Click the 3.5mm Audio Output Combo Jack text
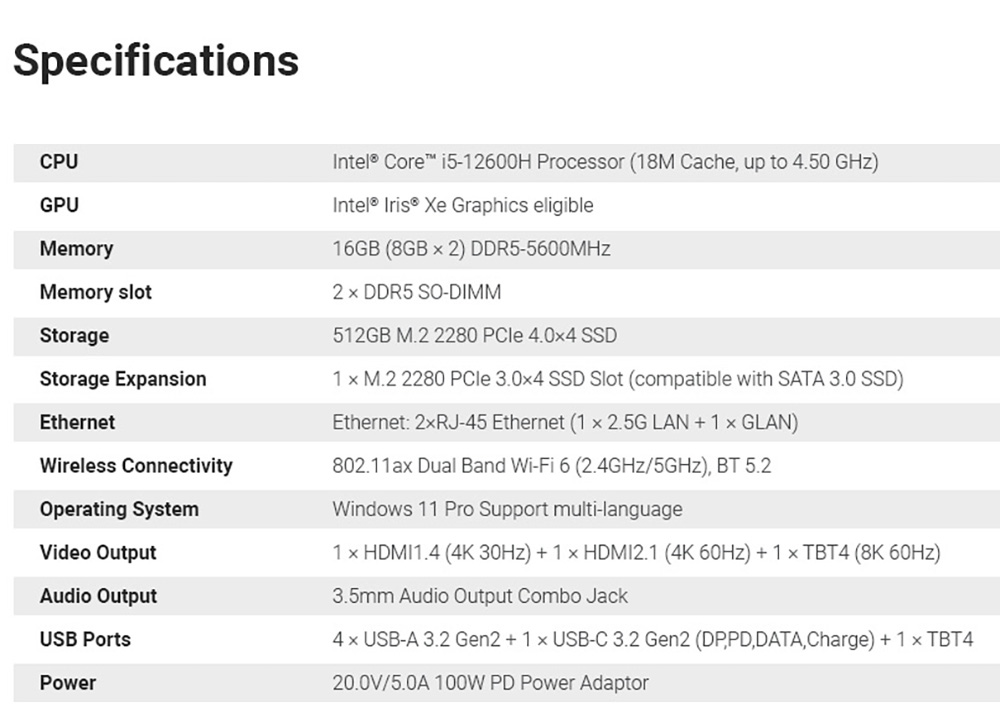 480,596
